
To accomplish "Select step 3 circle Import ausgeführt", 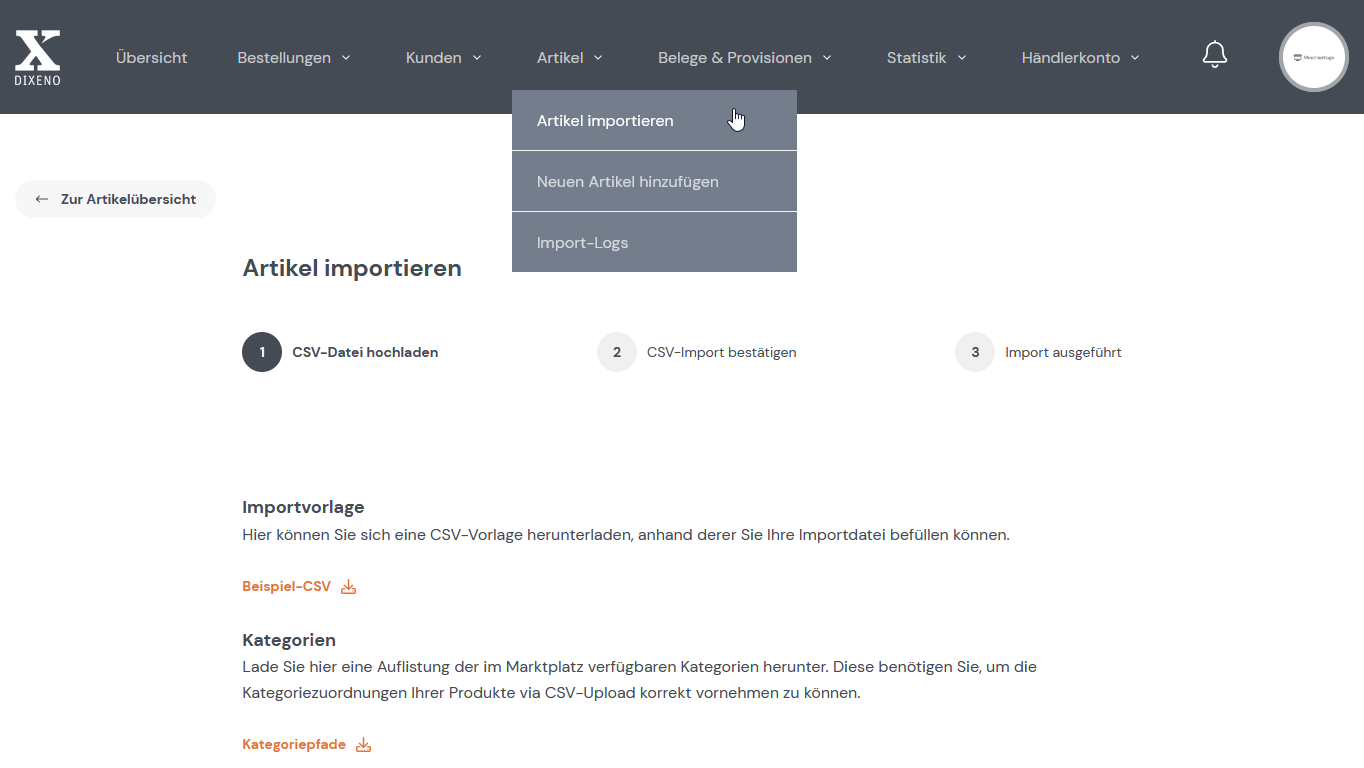I will tap(975, 352).
